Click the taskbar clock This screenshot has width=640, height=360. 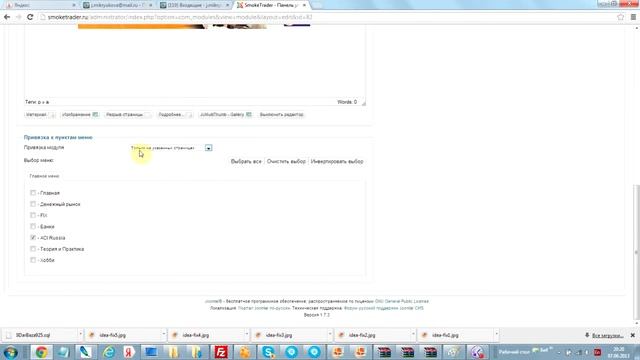click(x=619, y=353)
